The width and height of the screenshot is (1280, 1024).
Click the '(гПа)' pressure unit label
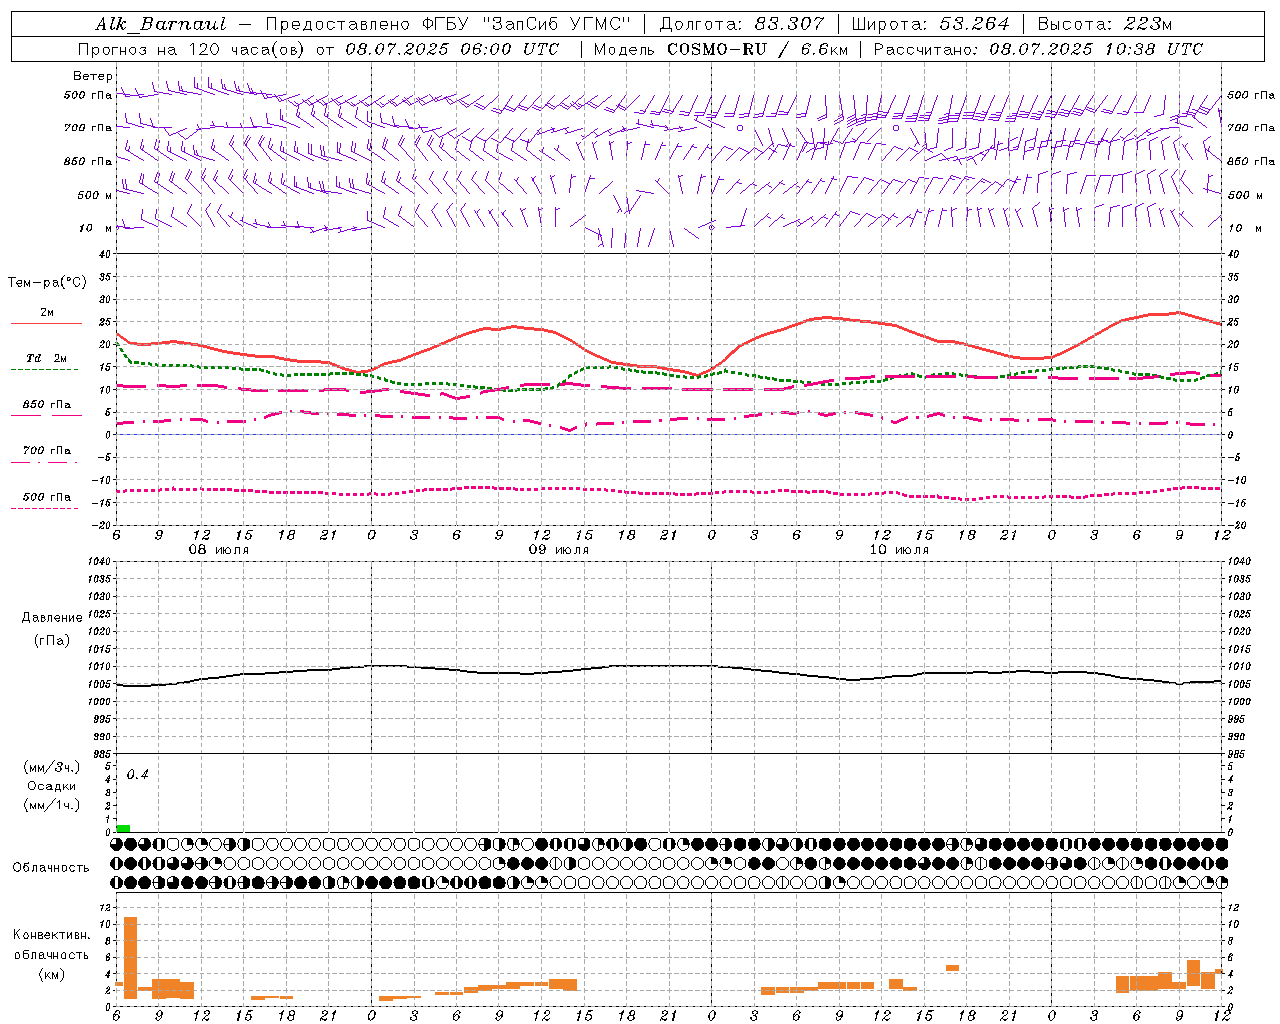51,640
